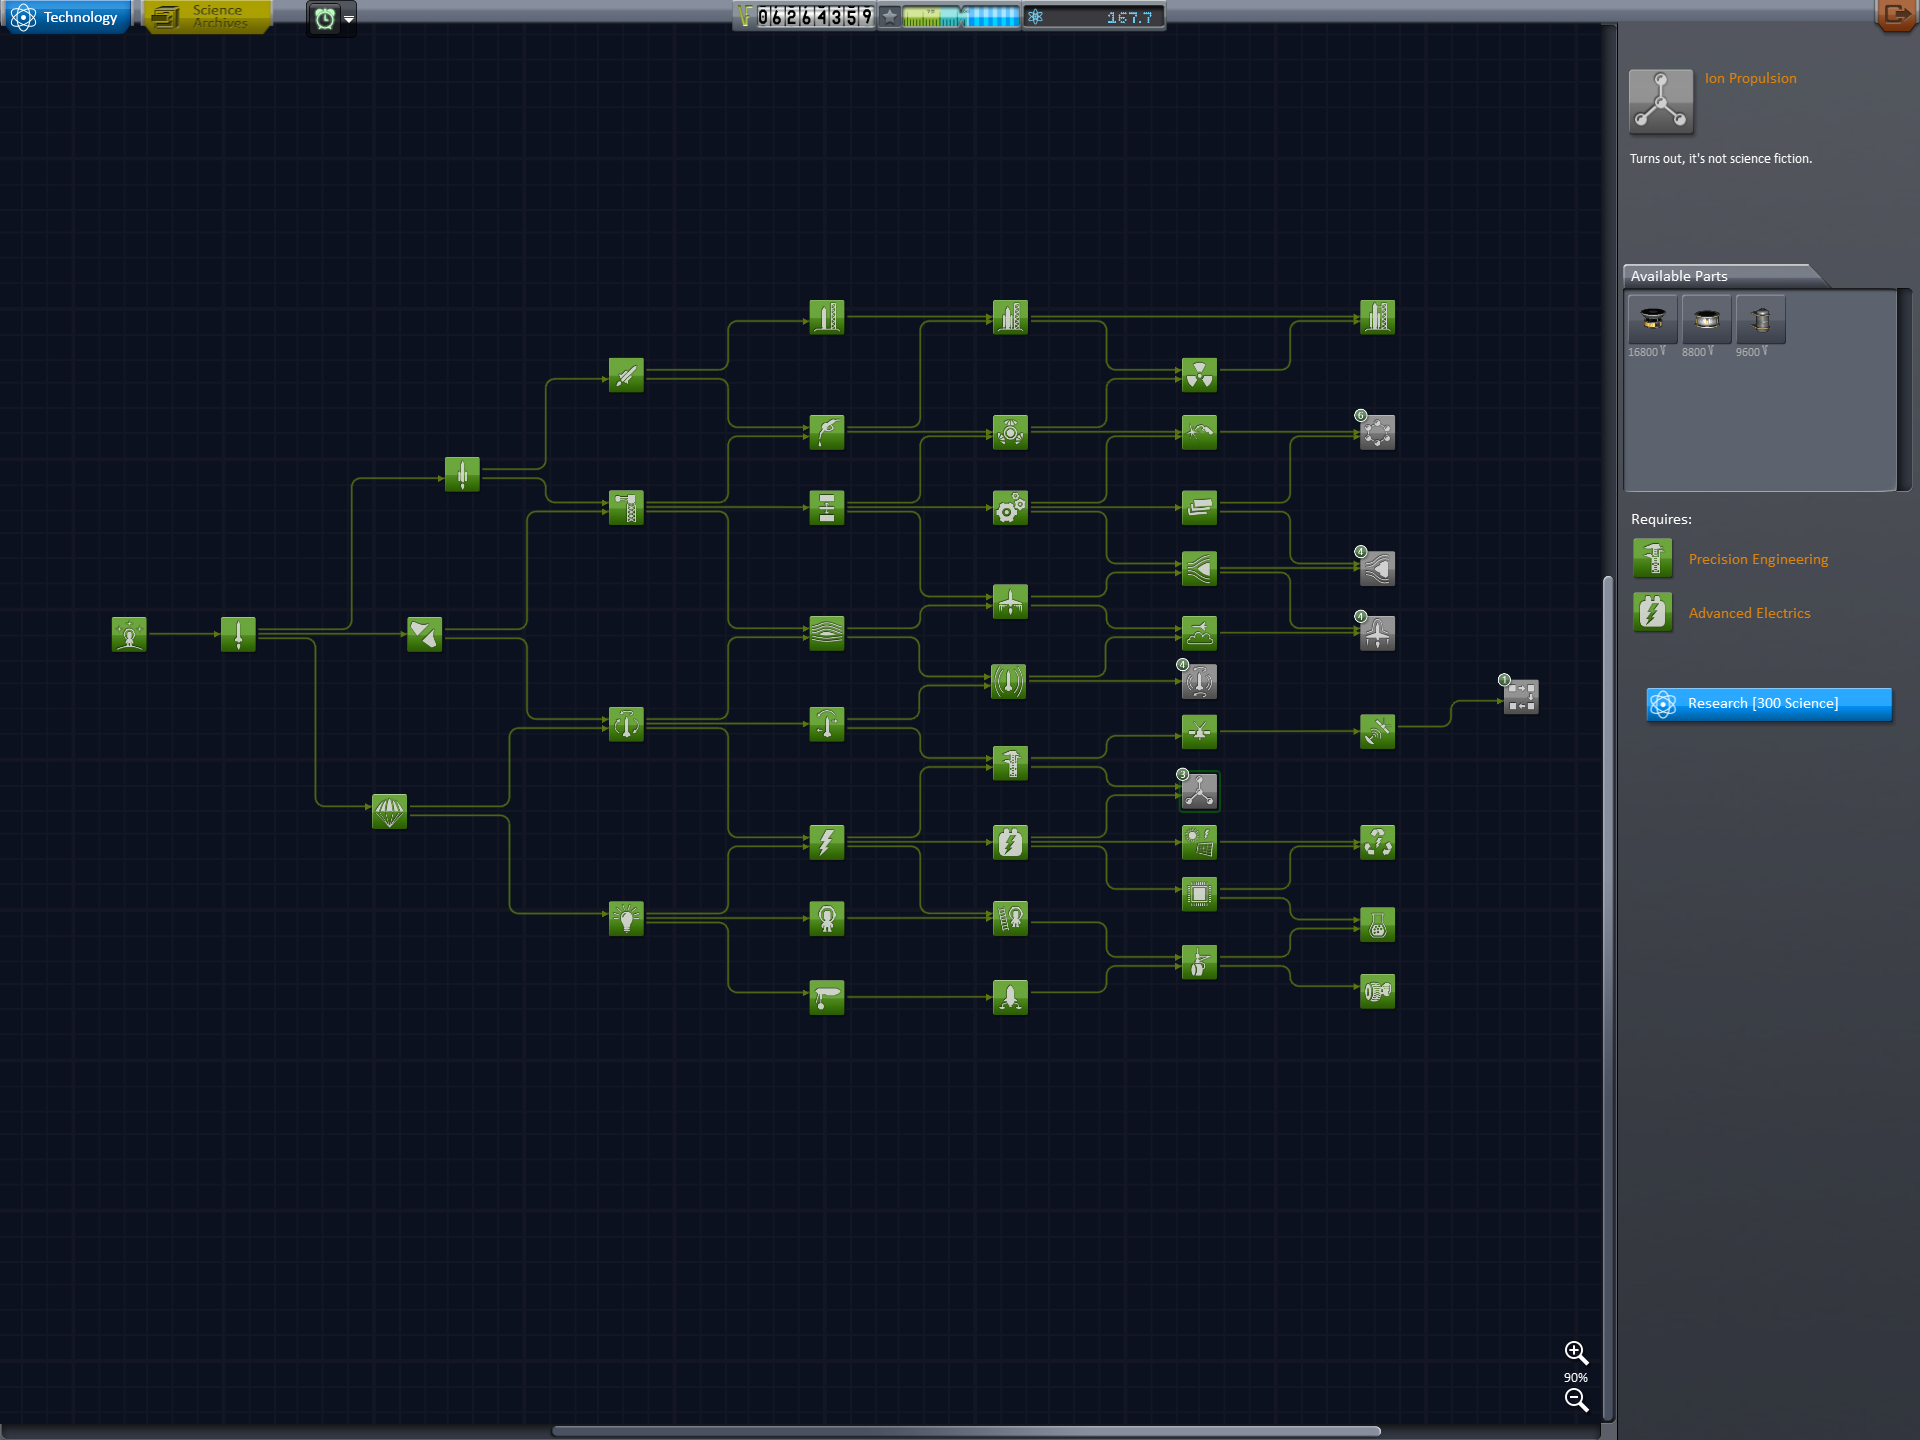Open Precision Engineering requirement link
Image resolution: width=1920 pixels, height=1440 pixels.
coord(1758,559)
